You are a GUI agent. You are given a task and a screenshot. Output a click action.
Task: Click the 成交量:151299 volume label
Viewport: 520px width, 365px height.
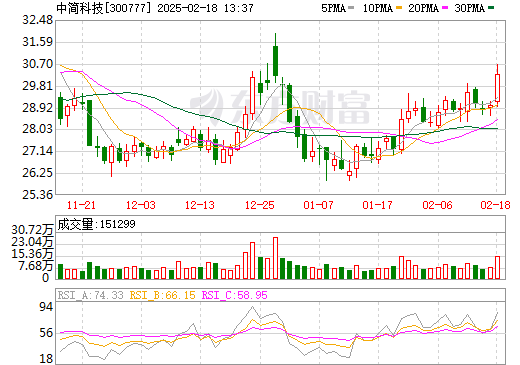pyautogui.click(x=96, y=224)
